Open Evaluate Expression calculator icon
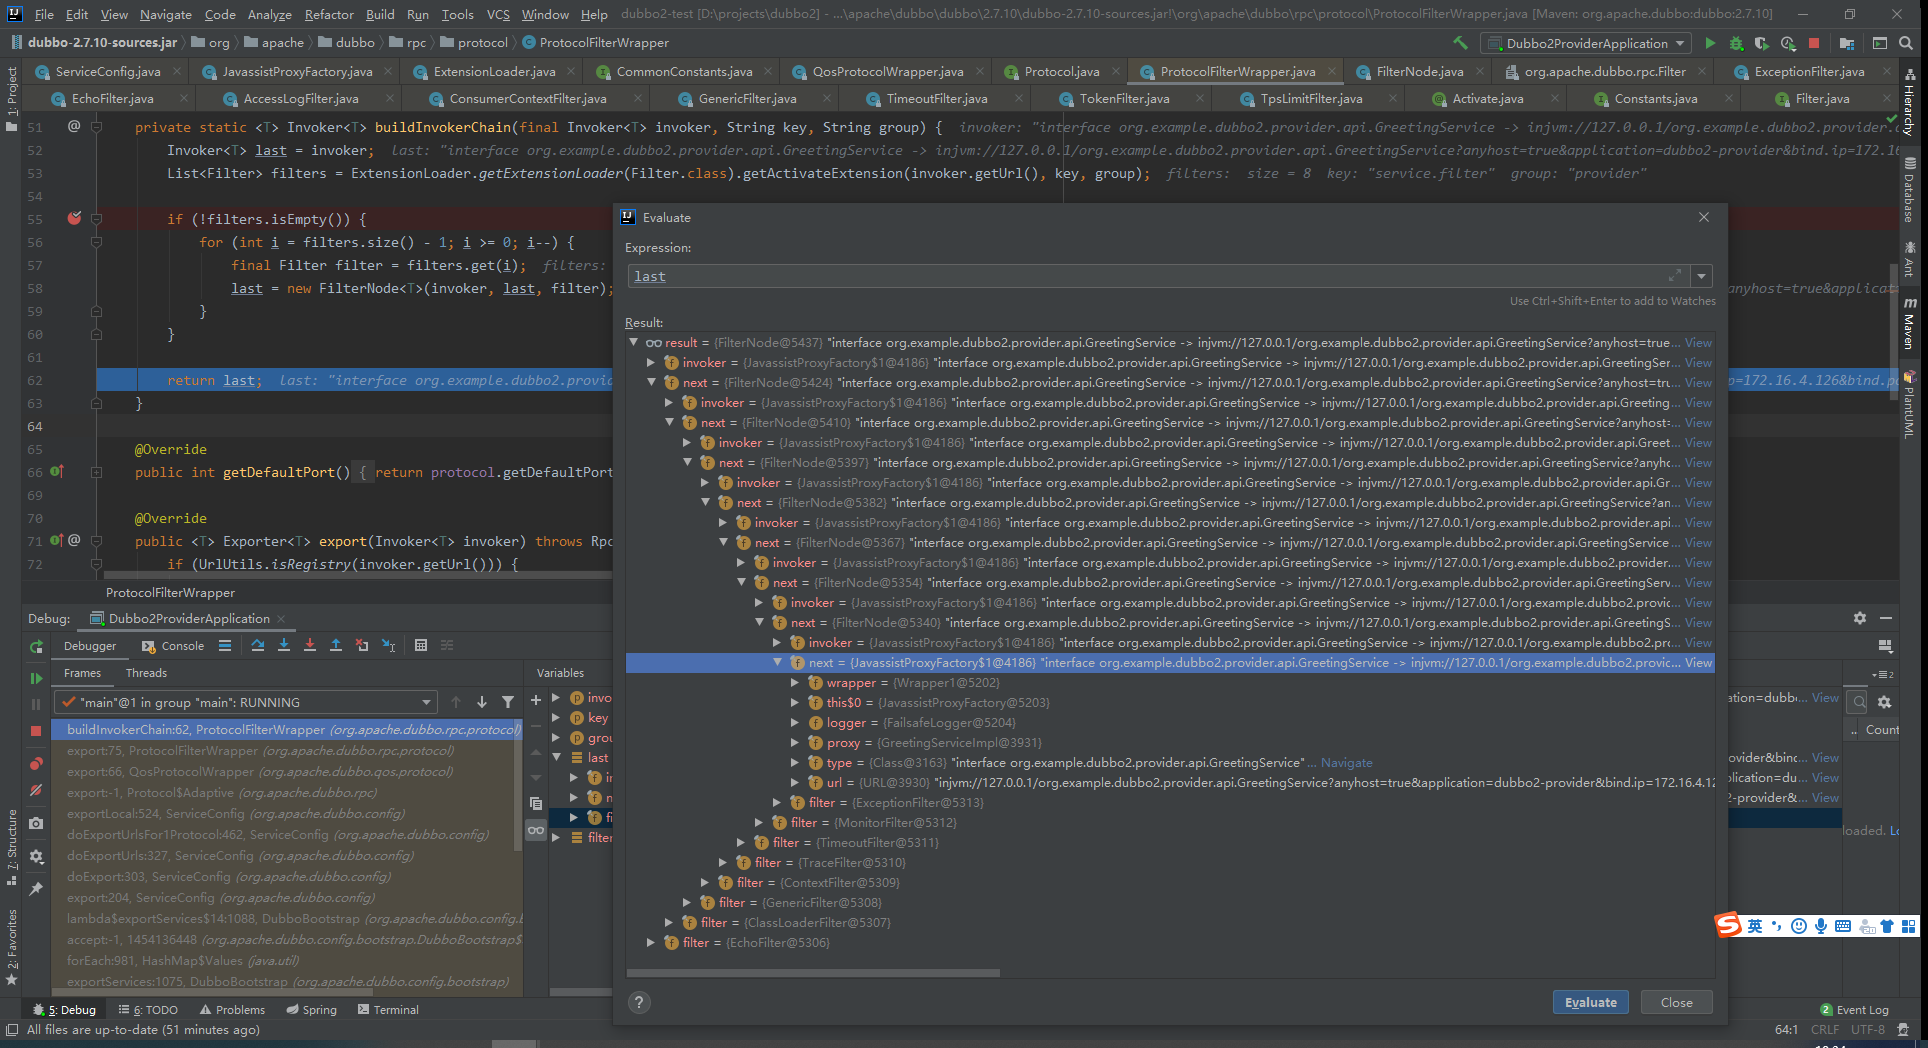 [x=421, y=646]
